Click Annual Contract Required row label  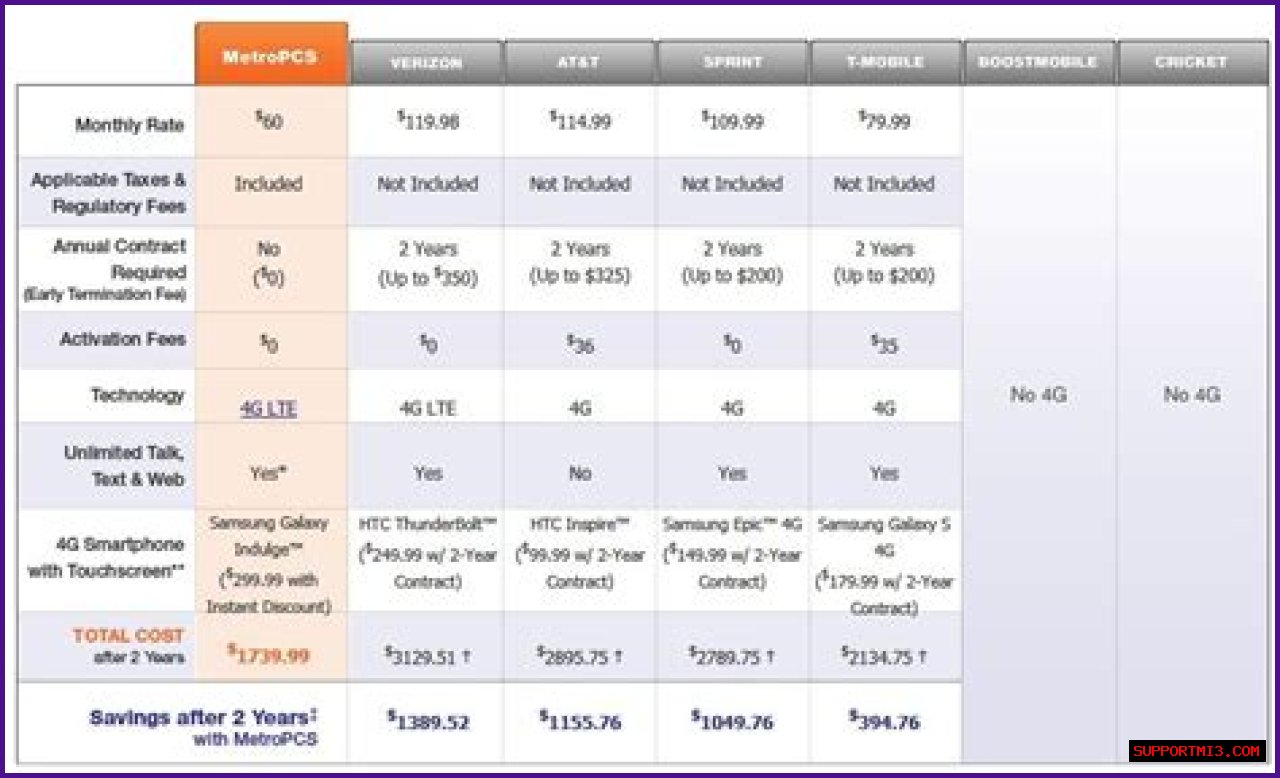coord(105,271)
